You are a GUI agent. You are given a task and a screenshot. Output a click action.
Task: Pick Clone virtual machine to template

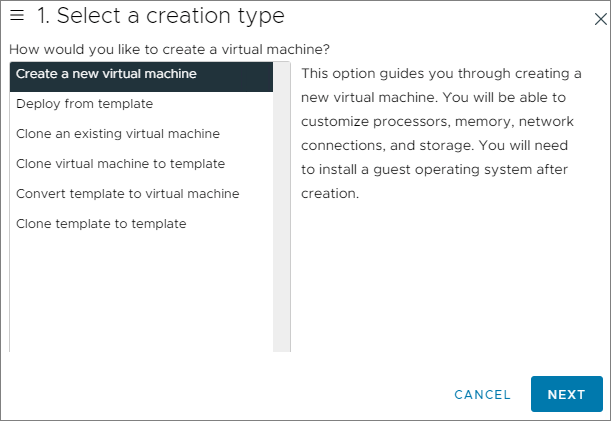[120, 164]
